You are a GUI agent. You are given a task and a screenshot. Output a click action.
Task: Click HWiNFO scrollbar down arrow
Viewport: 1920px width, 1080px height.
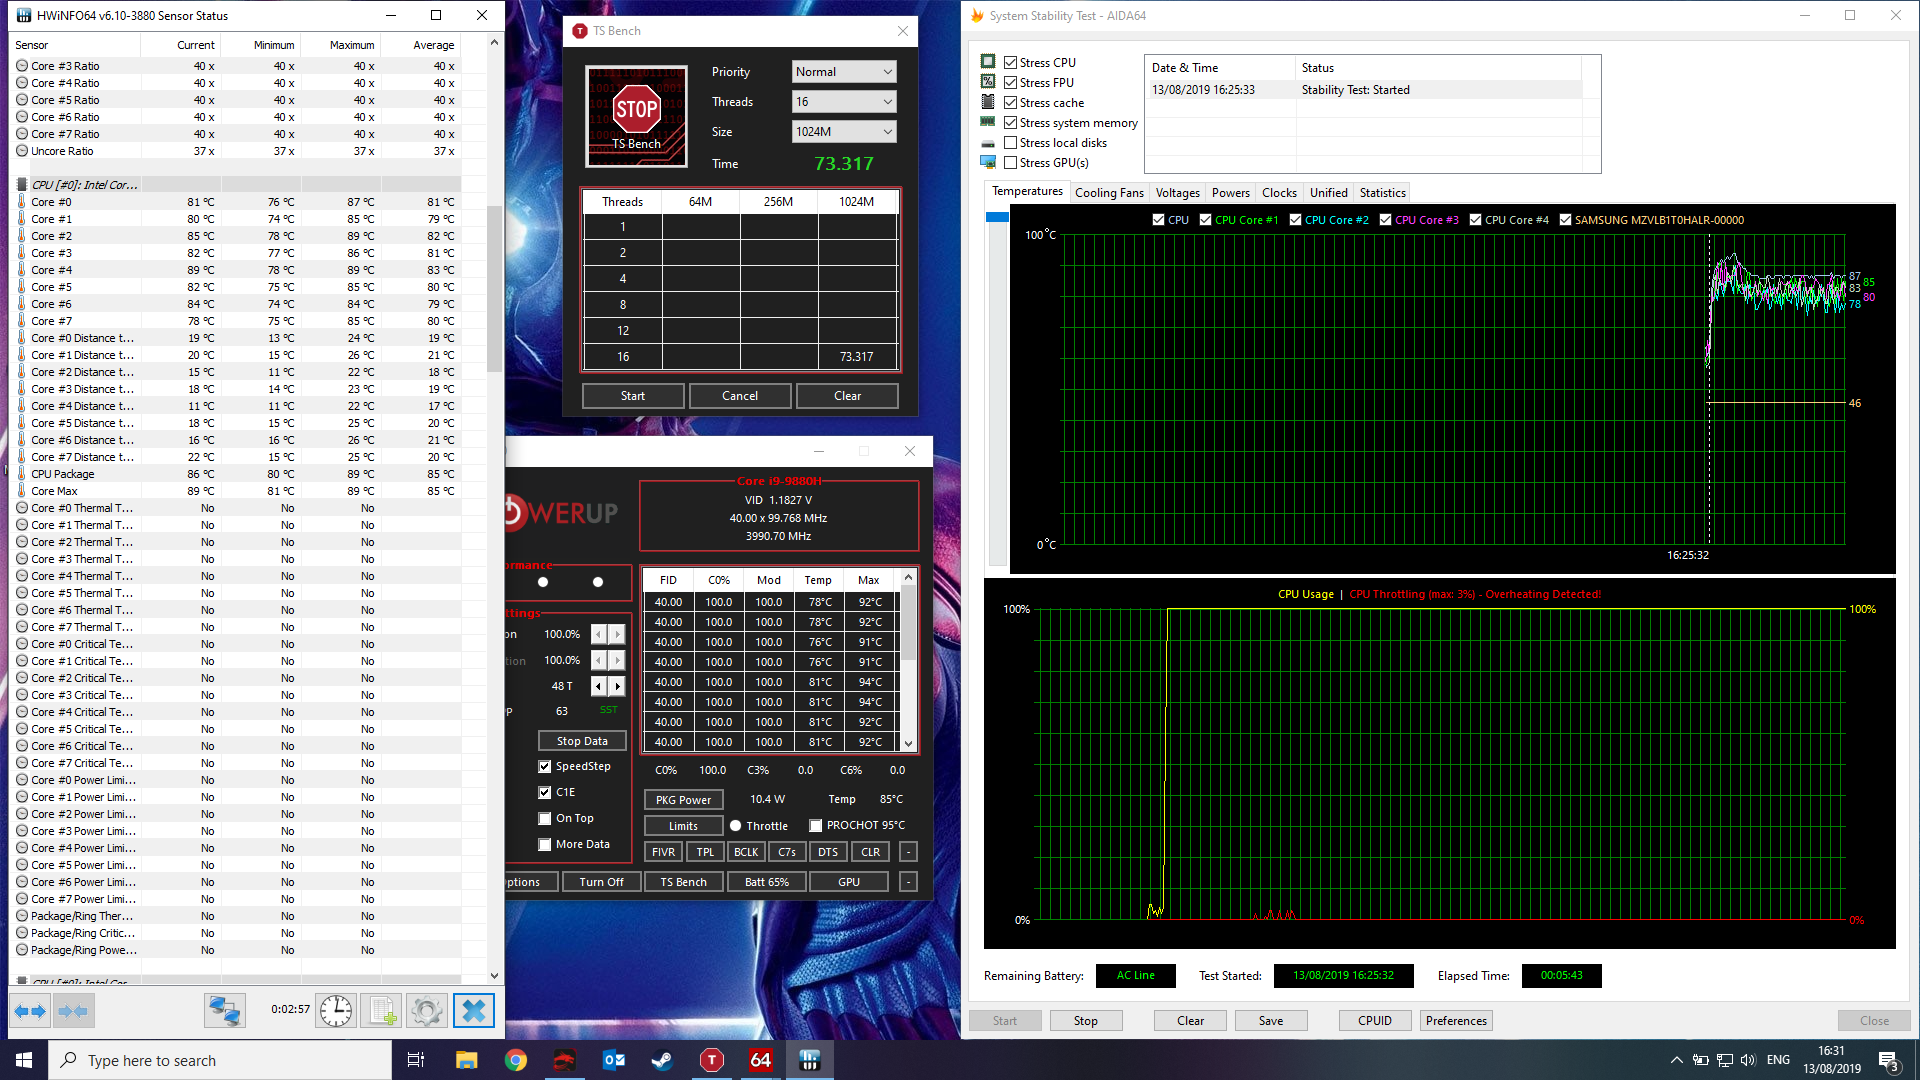pyautogui.click(x=494, y=976)
